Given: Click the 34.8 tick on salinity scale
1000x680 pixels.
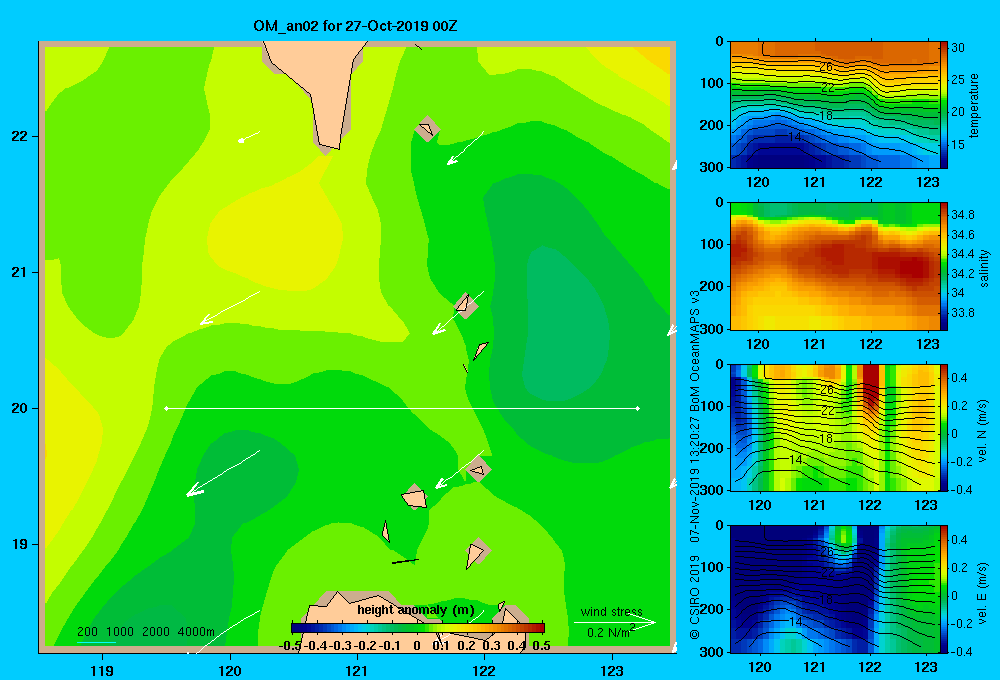Looking at the screenshot, I should 962,215.
